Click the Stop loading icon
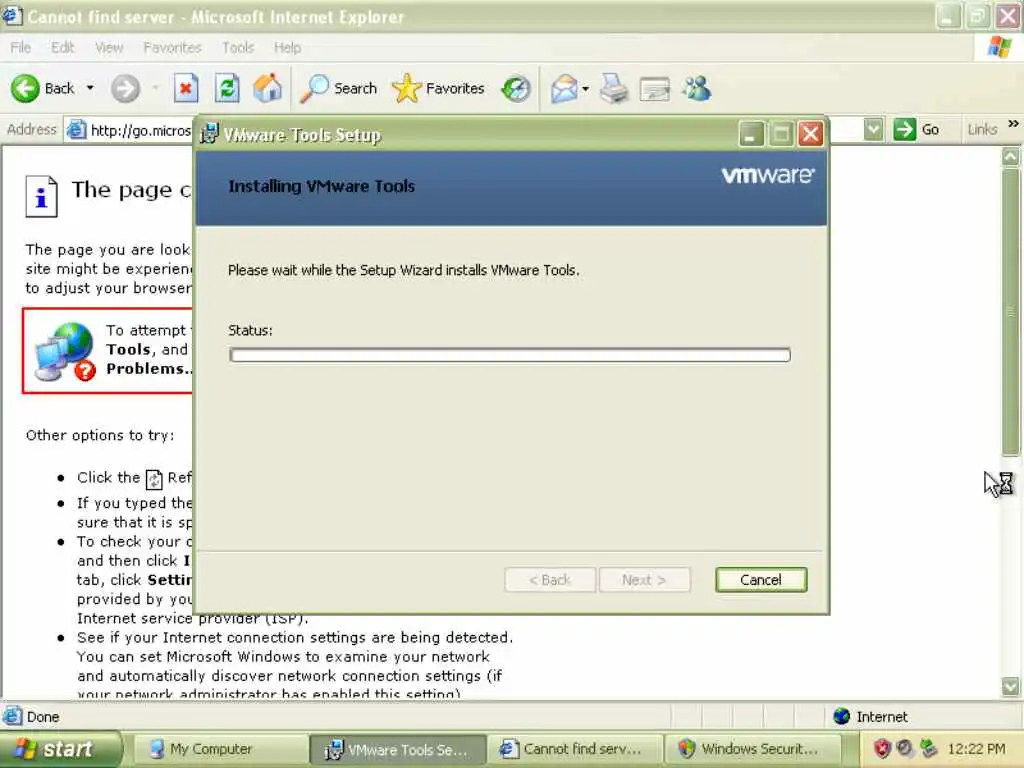The height and width of the screenshot is (768, 1024). 186,88
